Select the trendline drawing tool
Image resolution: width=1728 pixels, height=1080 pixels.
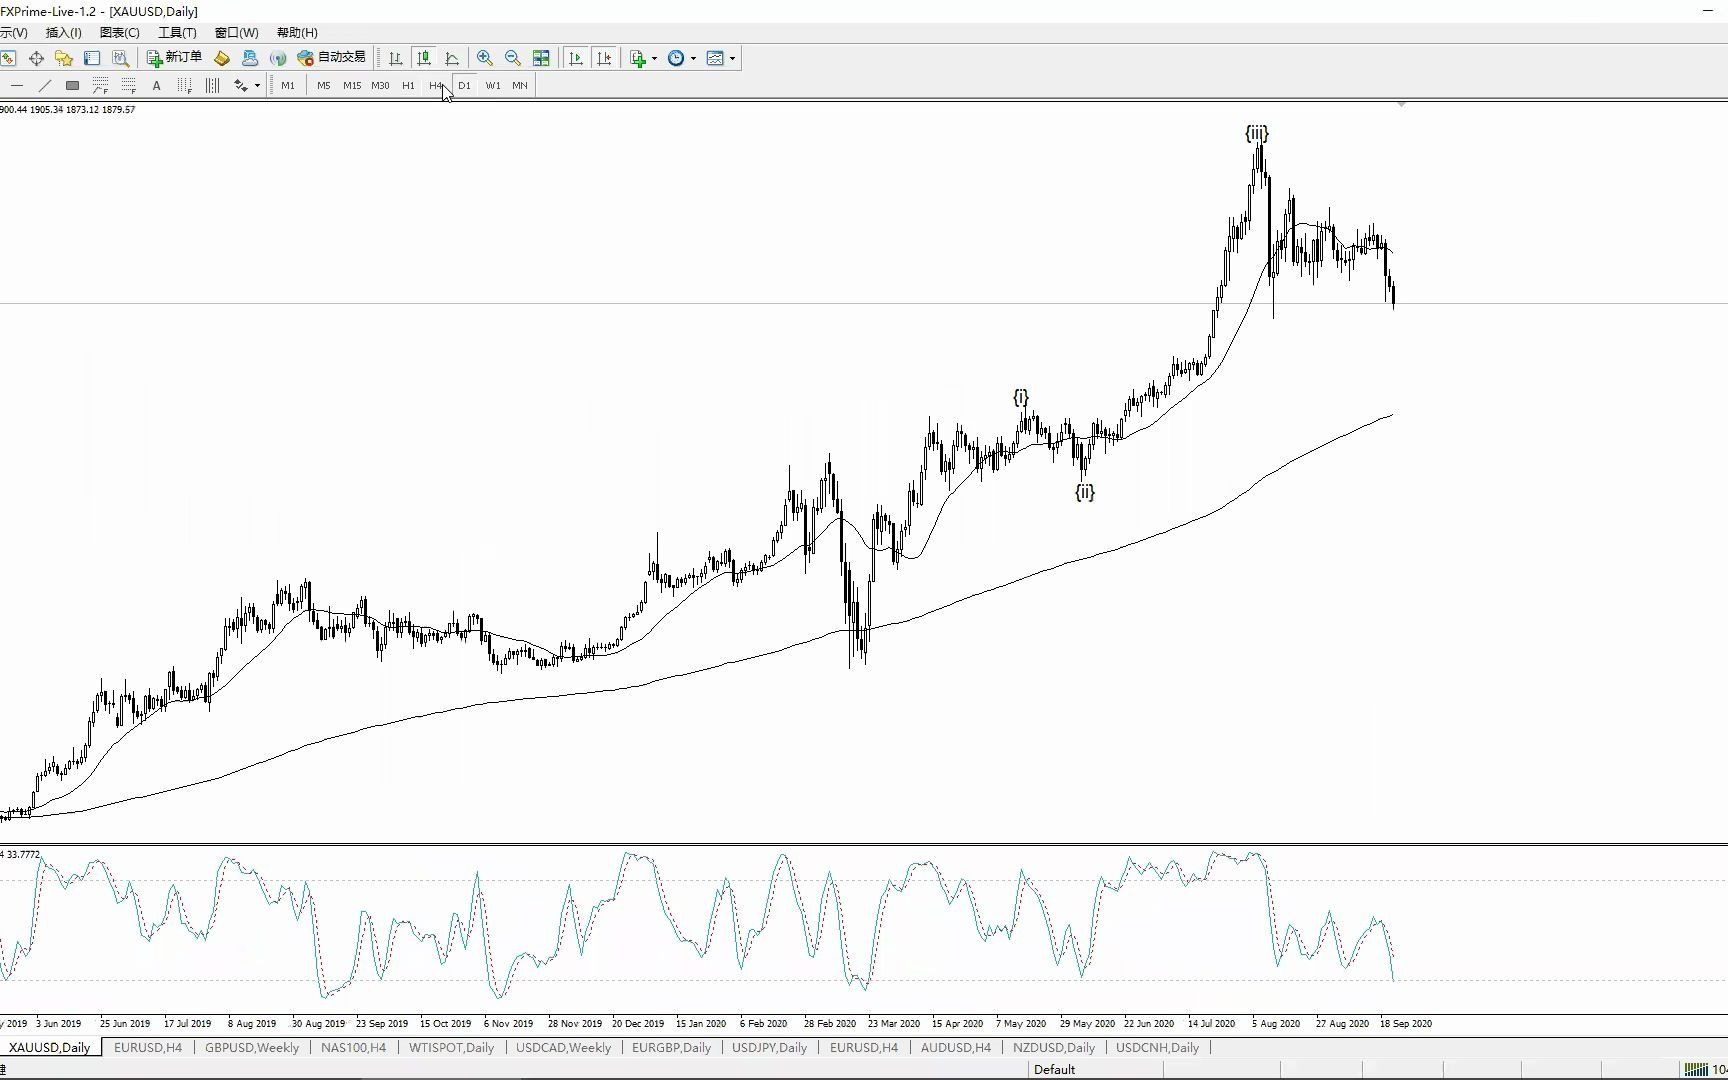coord(44,85)
